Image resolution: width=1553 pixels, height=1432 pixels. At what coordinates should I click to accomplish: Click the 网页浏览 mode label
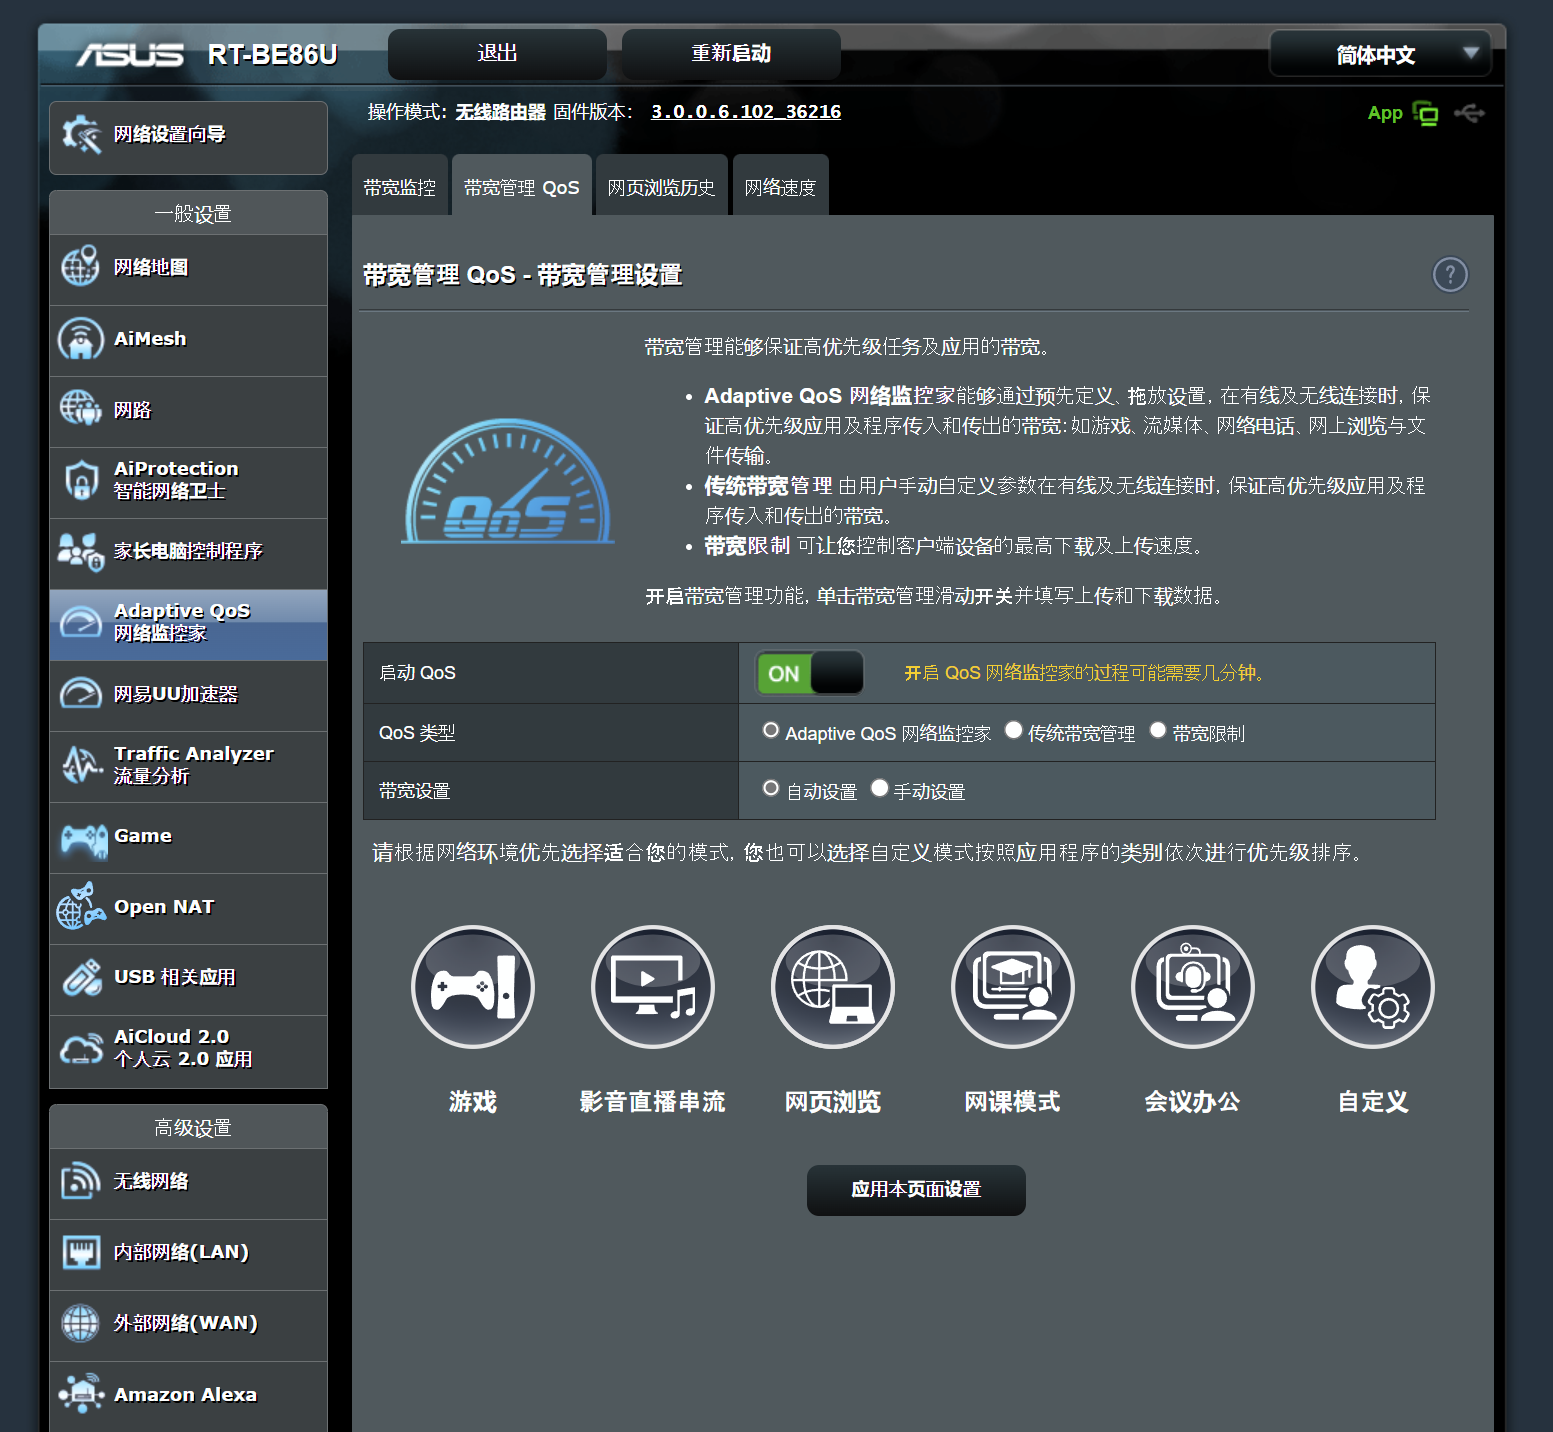coord(833,1102)
